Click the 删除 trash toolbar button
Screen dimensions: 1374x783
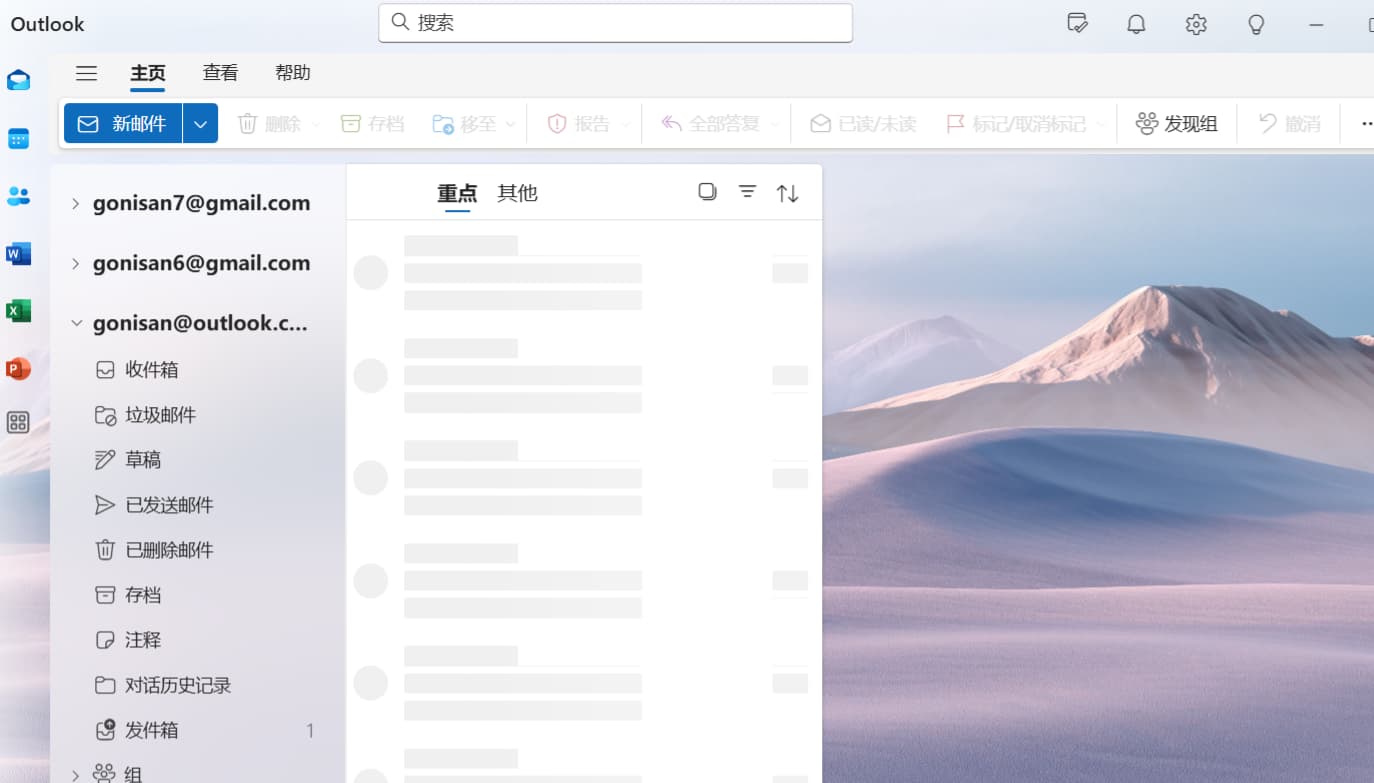click(x=269, y=124)
